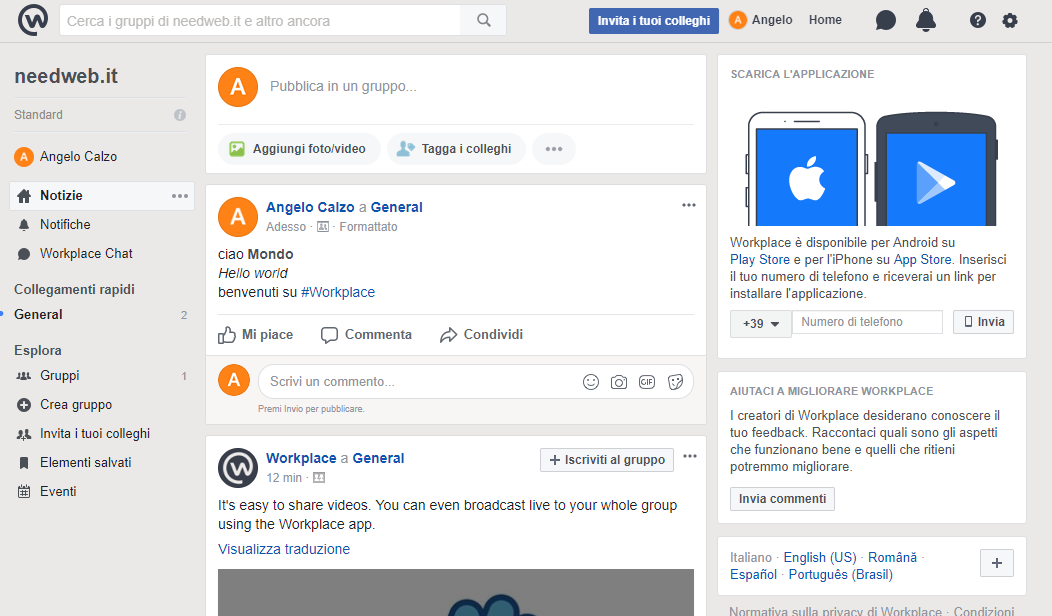Add more languages with the plus button

(997, 563)
